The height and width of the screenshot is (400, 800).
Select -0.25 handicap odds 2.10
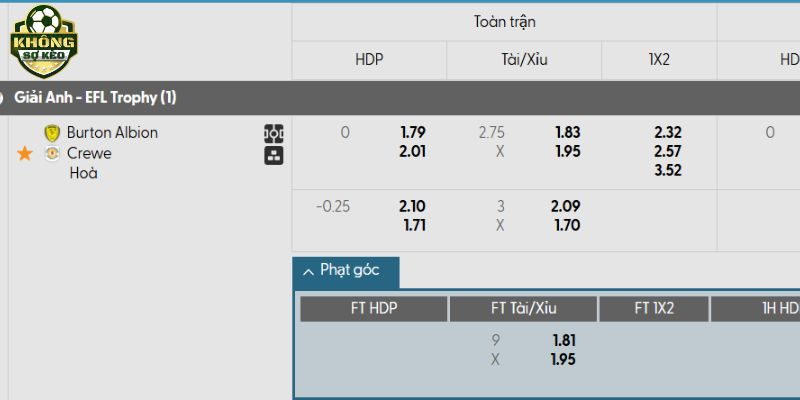[x=412, y=206]
